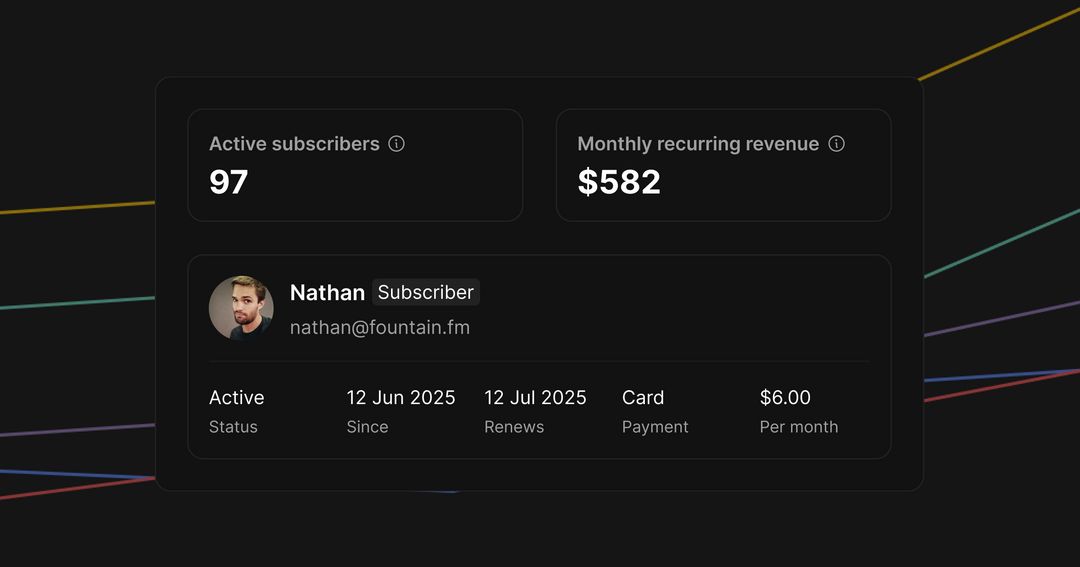Click the 12 Jun 2025 start date
The width and height of the screenshot is (1080, 567).
401,397
